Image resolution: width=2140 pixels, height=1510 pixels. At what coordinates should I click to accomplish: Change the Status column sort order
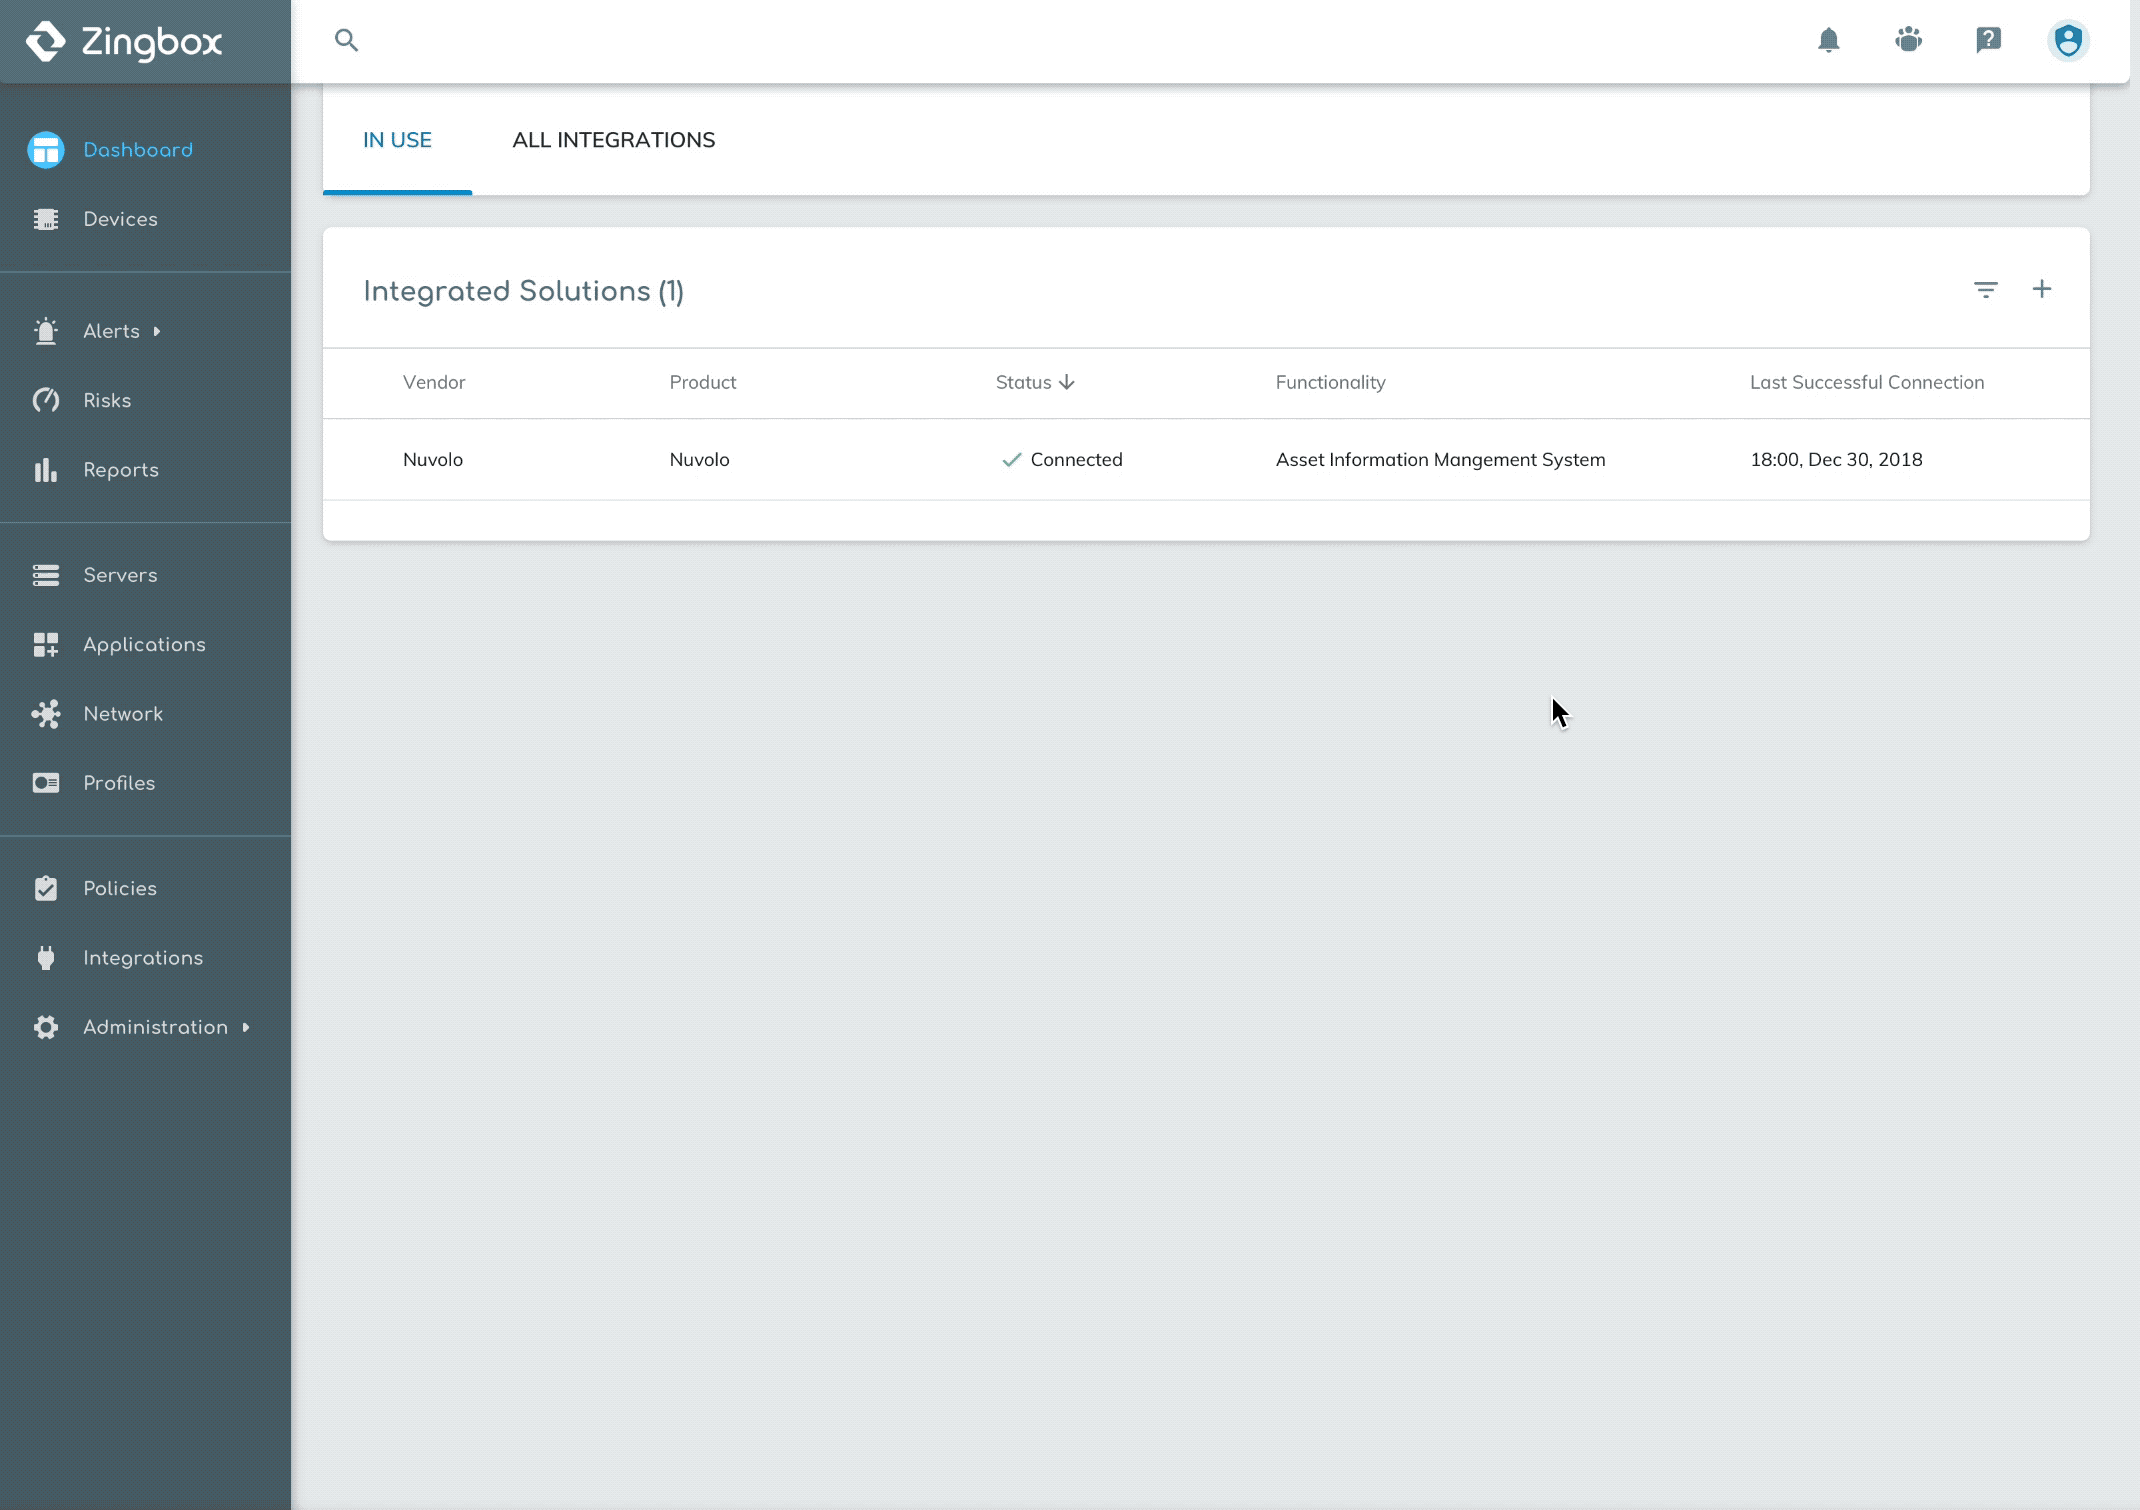point(1035,382)
